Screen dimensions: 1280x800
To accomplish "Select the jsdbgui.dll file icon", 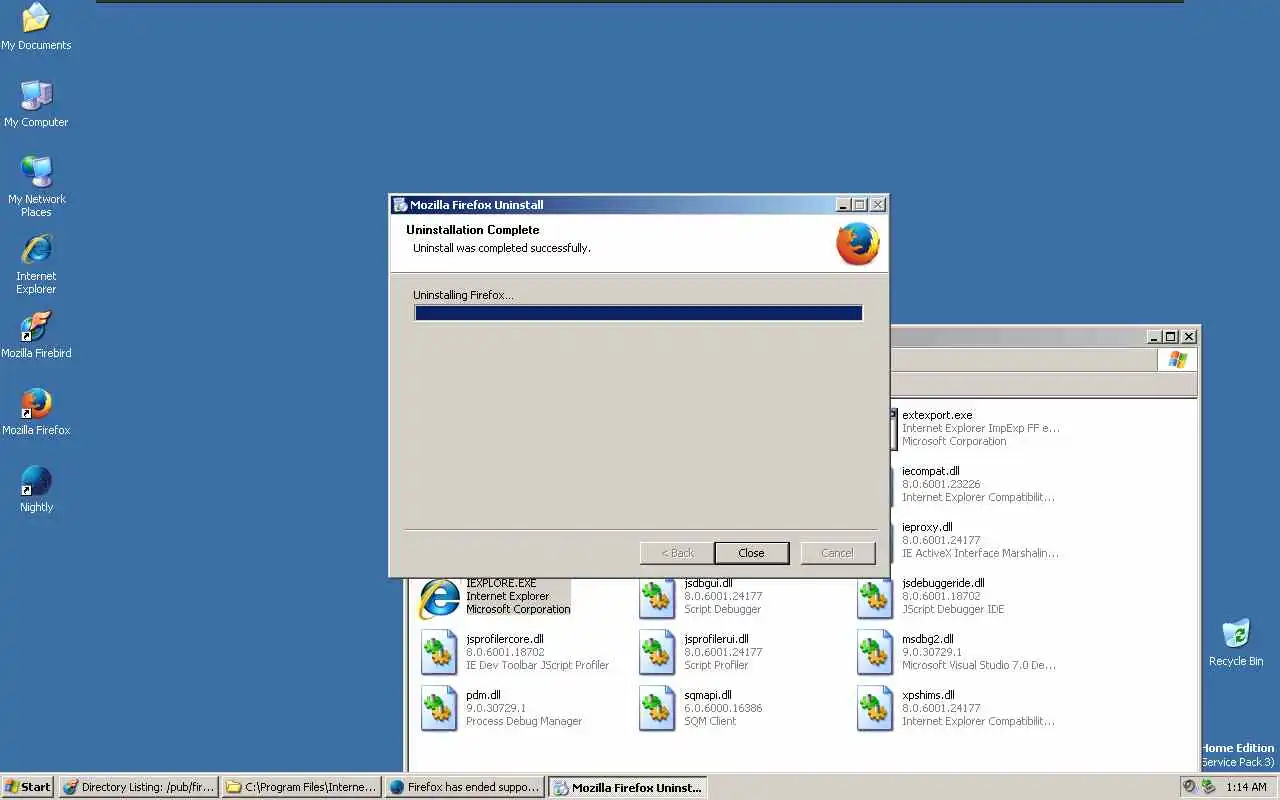I will coord(657,597).
